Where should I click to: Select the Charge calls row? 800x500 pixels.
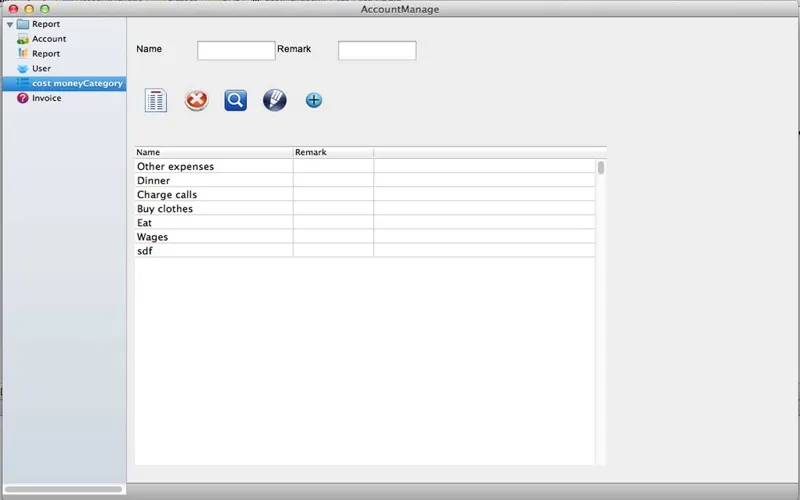365,194
